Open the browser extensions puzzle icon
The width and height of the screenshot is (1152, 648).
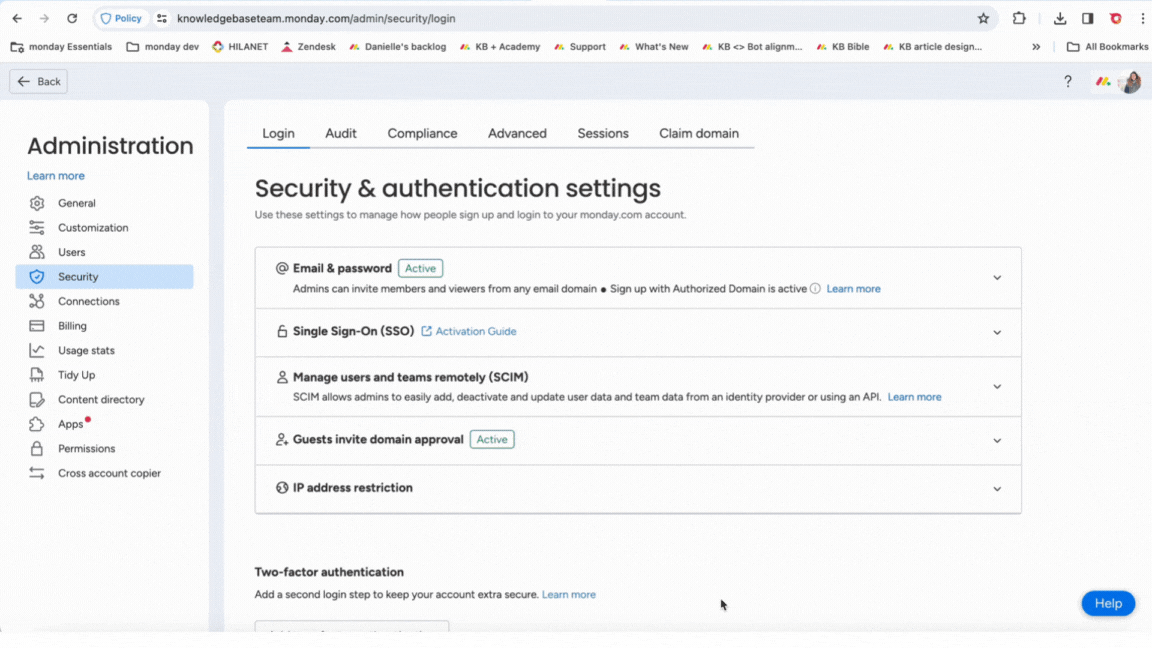tap(1019, 18)
